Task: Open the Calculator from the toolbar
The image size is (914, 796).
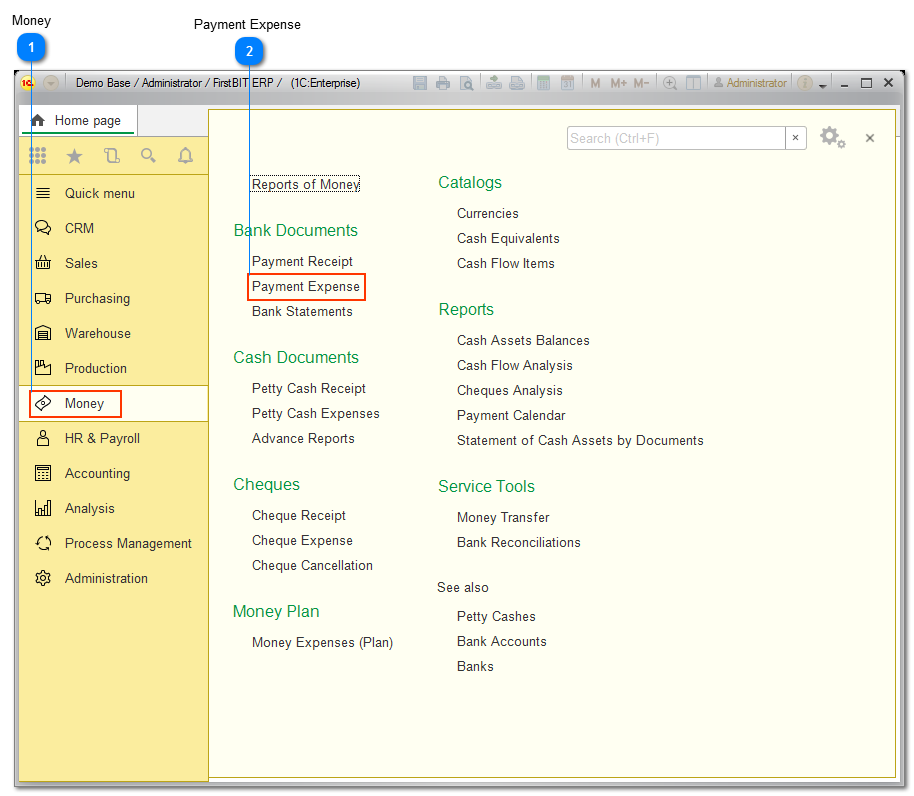Action: 543,82
